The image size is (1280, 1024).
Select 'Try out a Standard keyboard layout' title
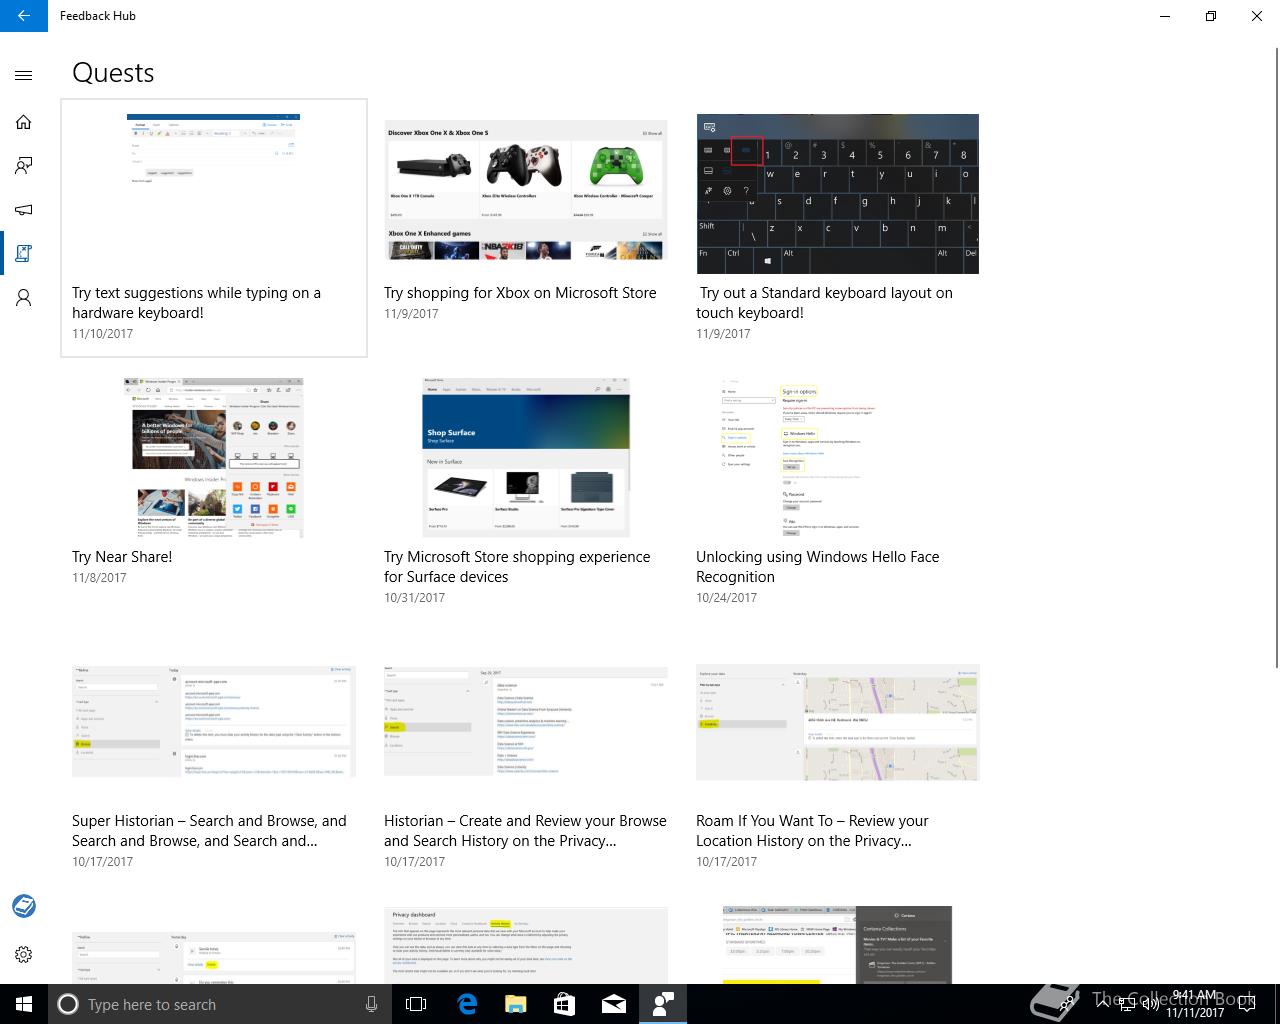coord(826,303)
